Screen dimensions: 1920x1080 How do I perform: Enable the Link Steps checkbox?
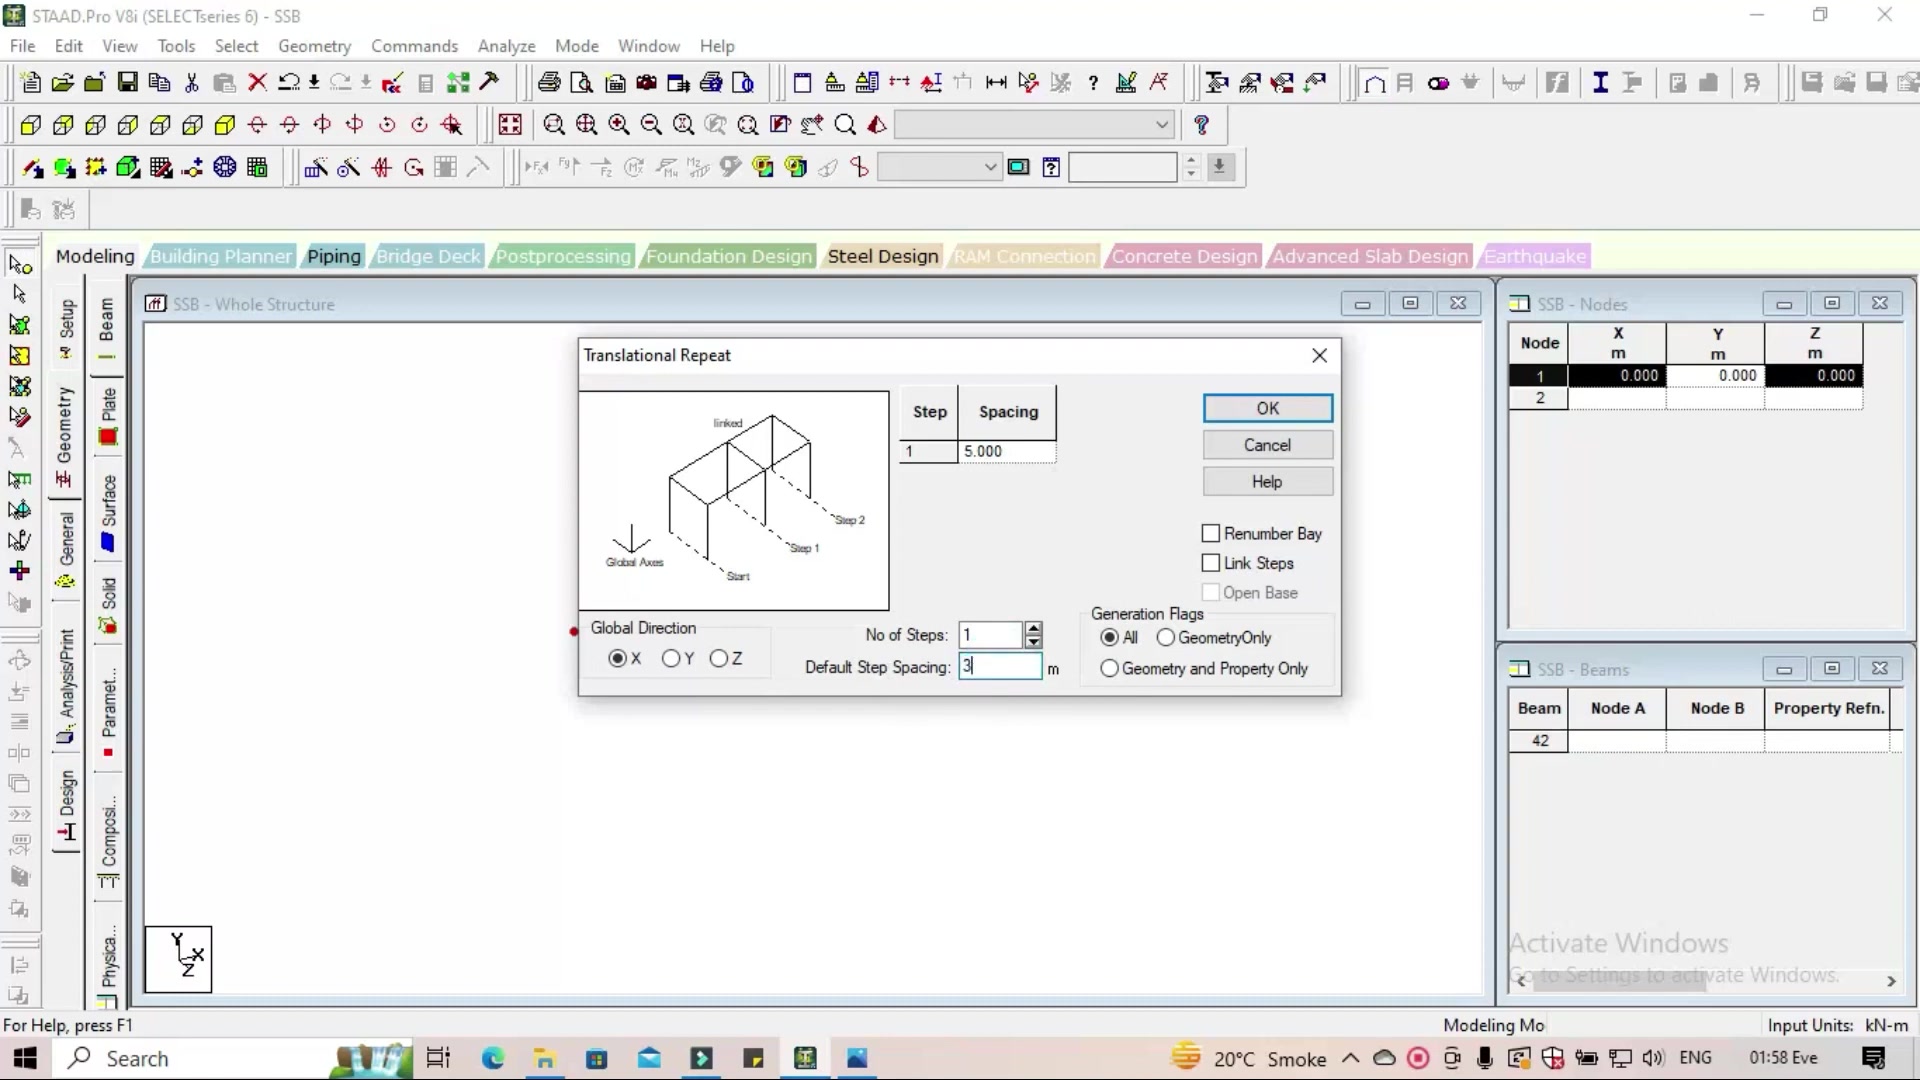(1211, 563)
